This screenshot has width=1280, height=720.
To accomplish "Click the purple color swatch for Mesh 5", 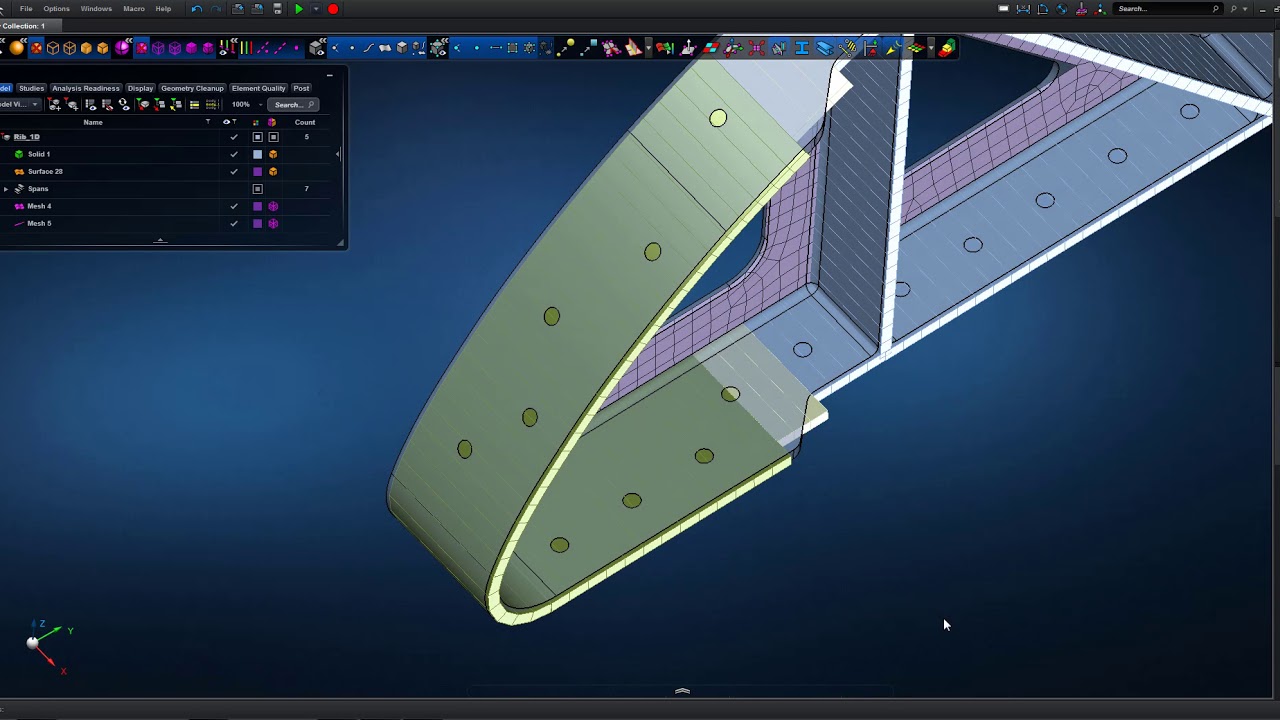I will (257, 223).
